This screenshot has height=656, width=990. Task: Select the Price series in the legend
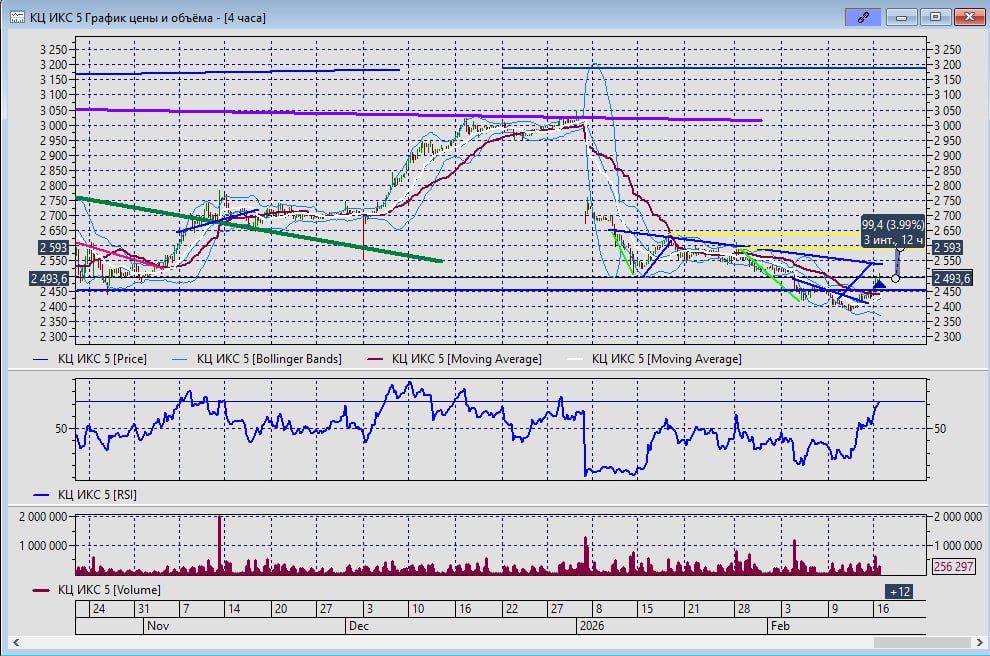point(90,358)
